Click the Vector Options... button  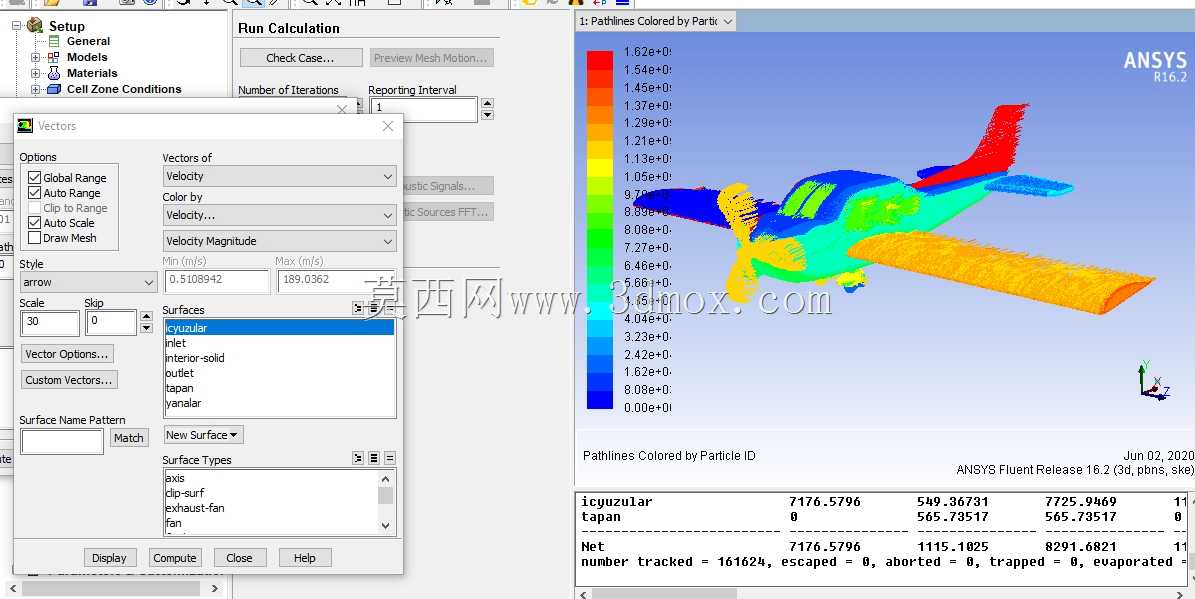[x=67, y=354]
